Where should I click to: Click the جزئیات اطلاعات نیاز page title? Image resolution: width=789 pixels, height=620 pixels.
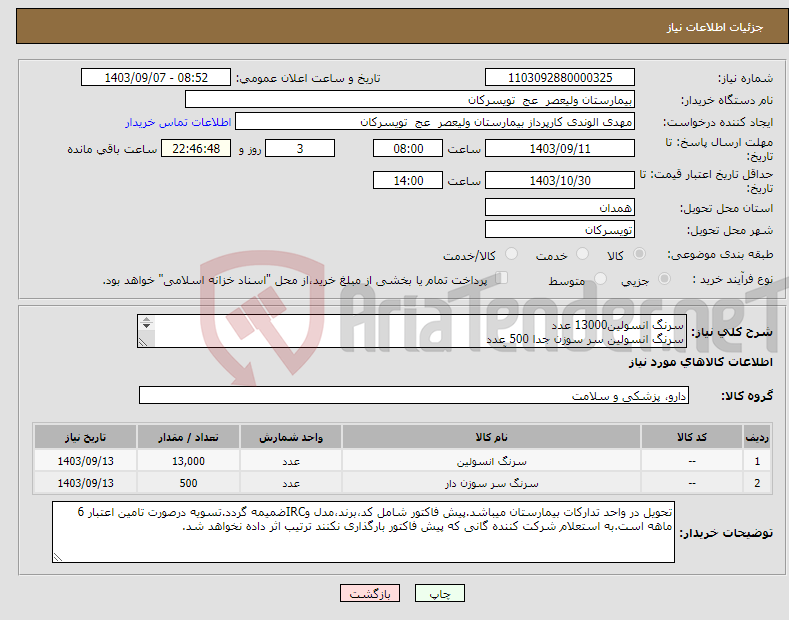coord(715,27)
